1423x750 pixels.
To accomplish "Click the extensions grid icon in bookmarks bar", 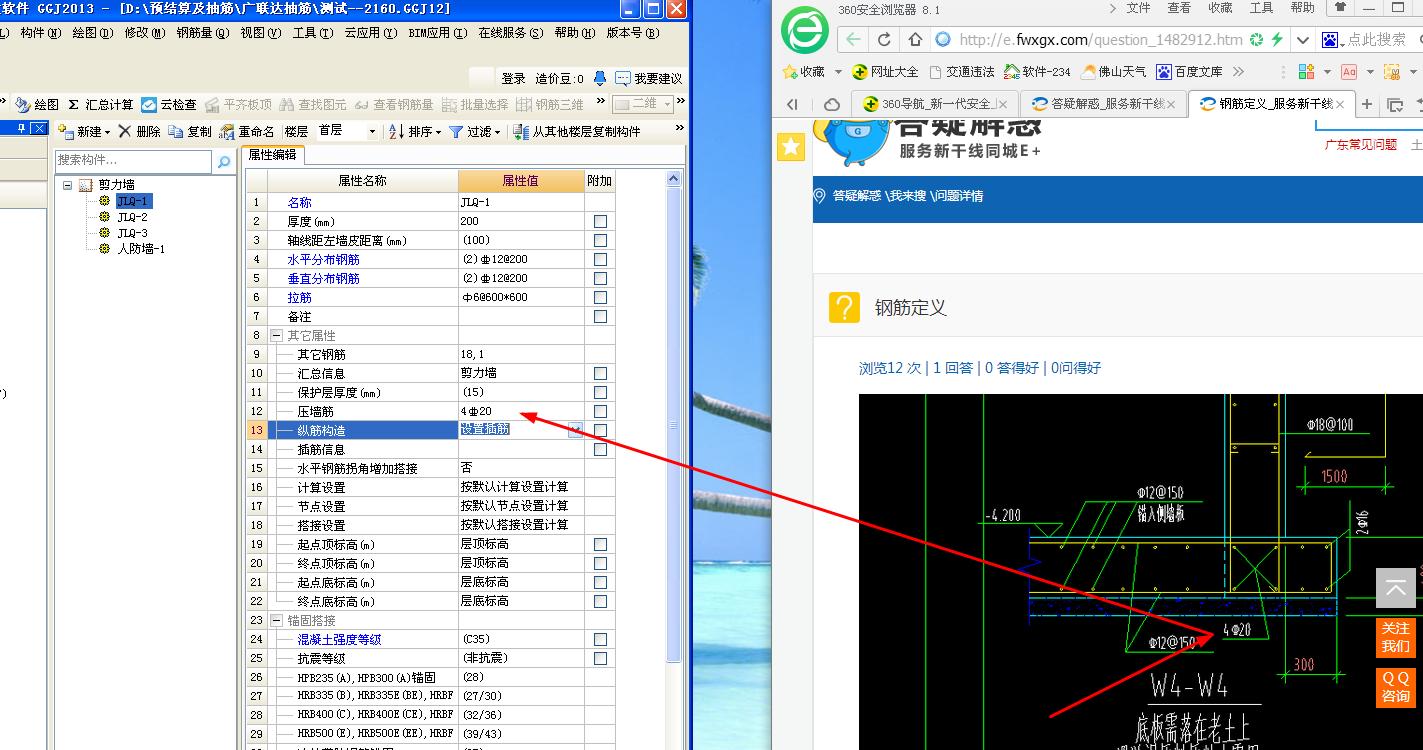I will click(1306, 72).
